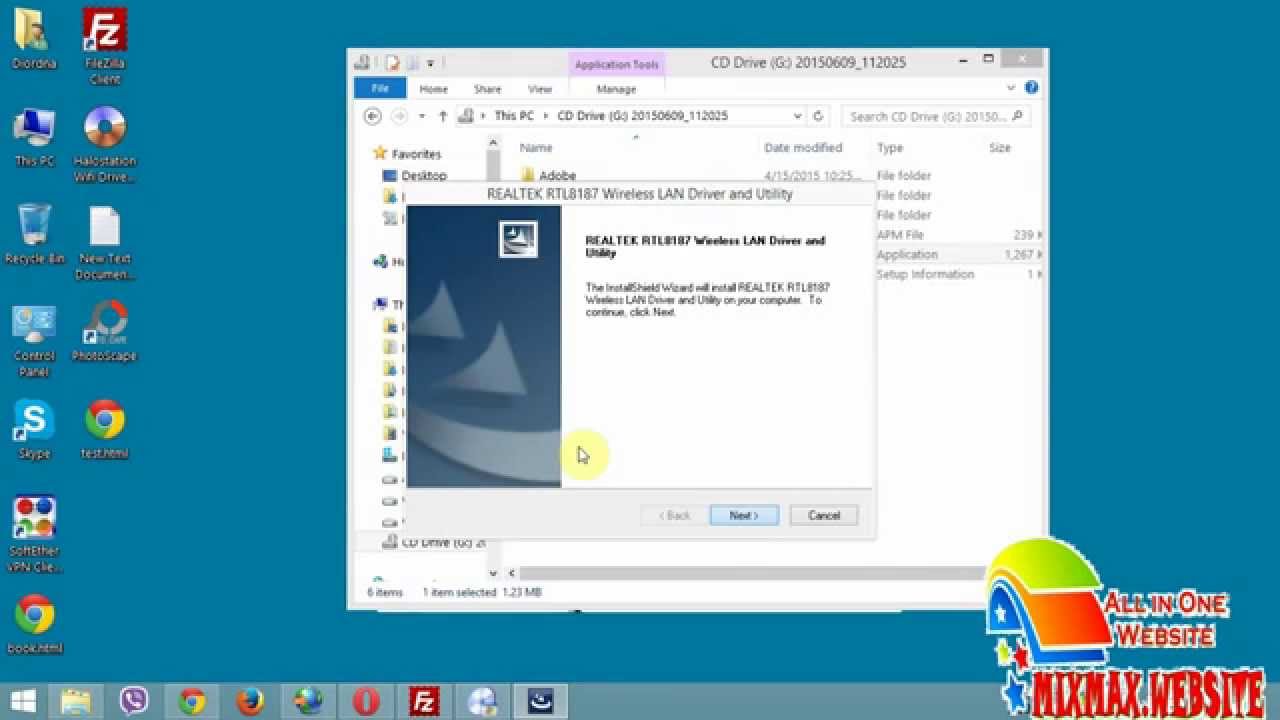Click the Setup Information type entry
The height and width of the screenshot is (720, 1280).
[925, 274]
